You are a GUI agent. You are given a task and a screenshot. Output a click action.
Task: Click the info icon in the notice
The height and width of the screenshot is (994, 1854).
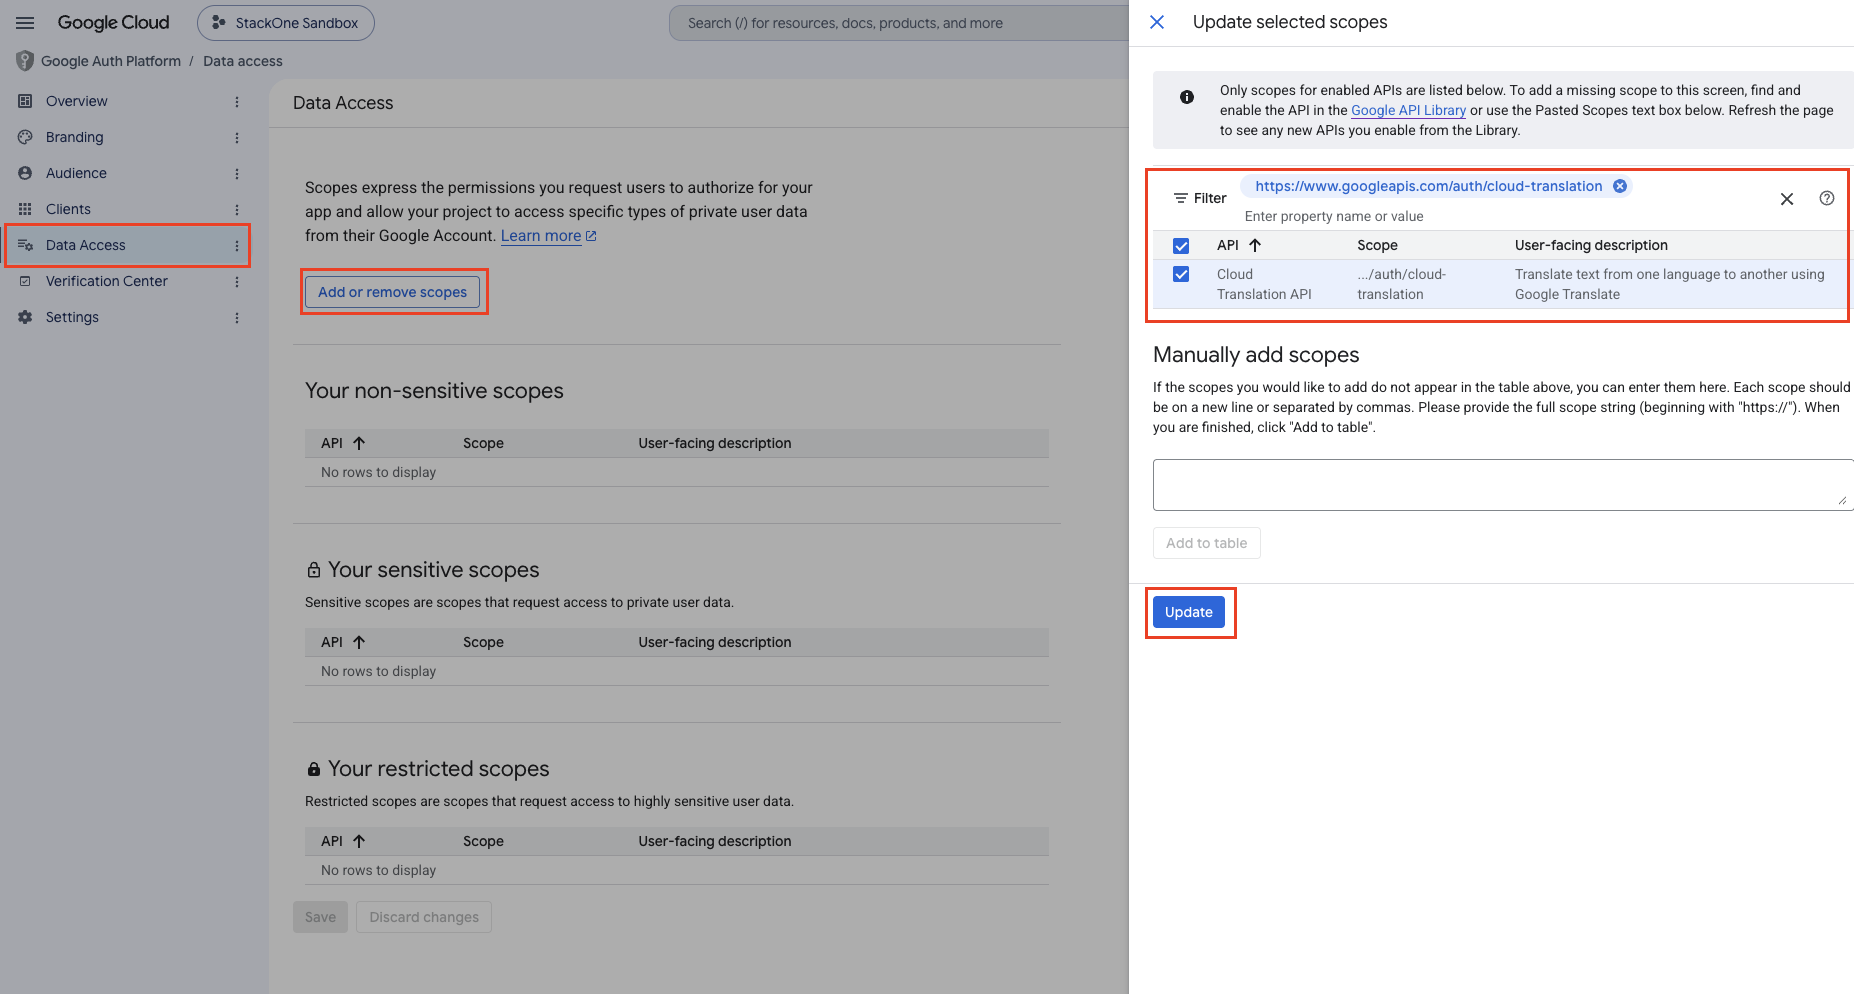tap(1187, 97)
